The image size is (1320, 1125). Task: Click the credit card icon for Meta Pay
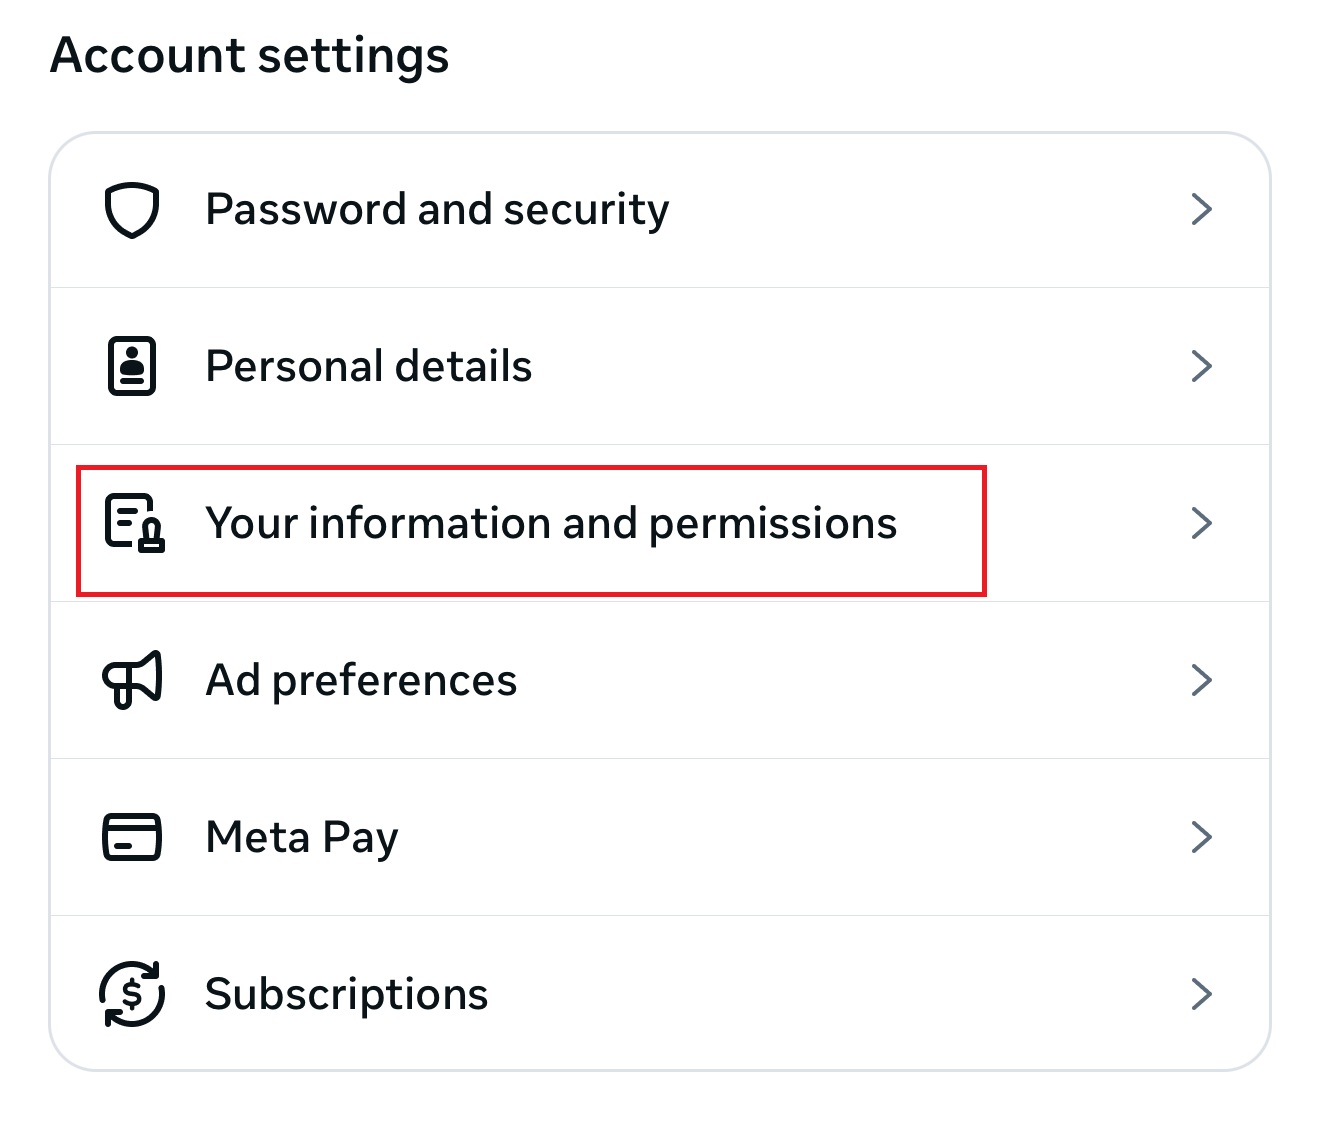coord(132,837)
